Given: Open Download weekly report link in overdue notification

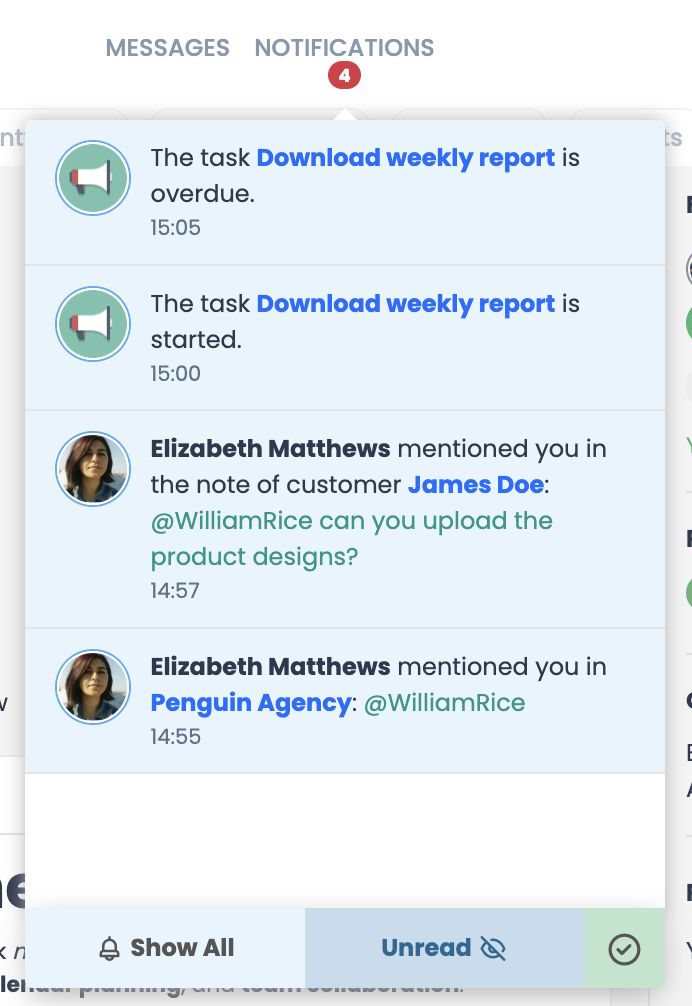Looking at the screenshot, I should pyautogui.click(x=405, y=158).
